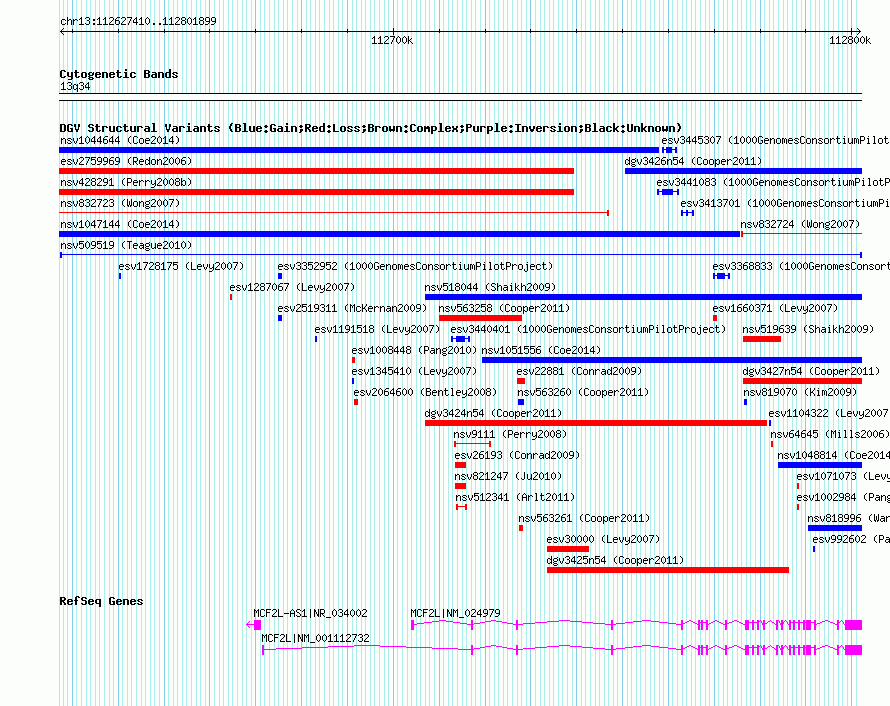Open gene MCF2L-AS1|NR_034002
The image size is (890, 706).
310,613
